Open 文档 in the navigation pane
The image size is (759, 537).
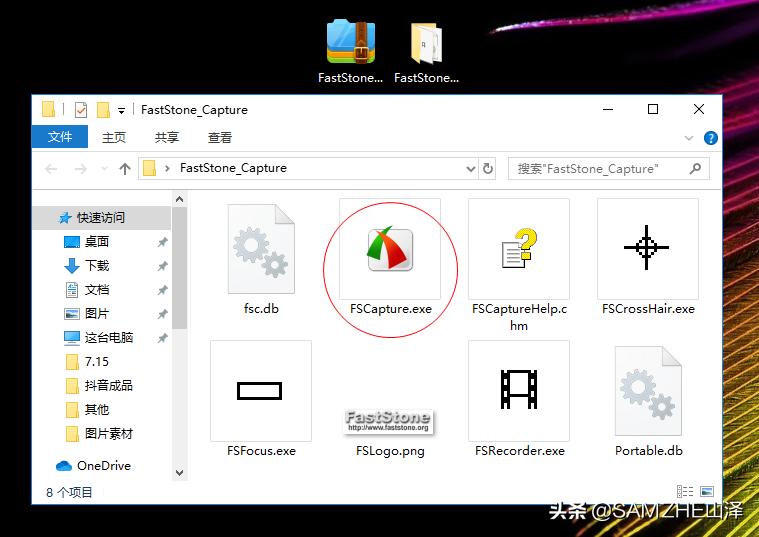click(97, 290)
